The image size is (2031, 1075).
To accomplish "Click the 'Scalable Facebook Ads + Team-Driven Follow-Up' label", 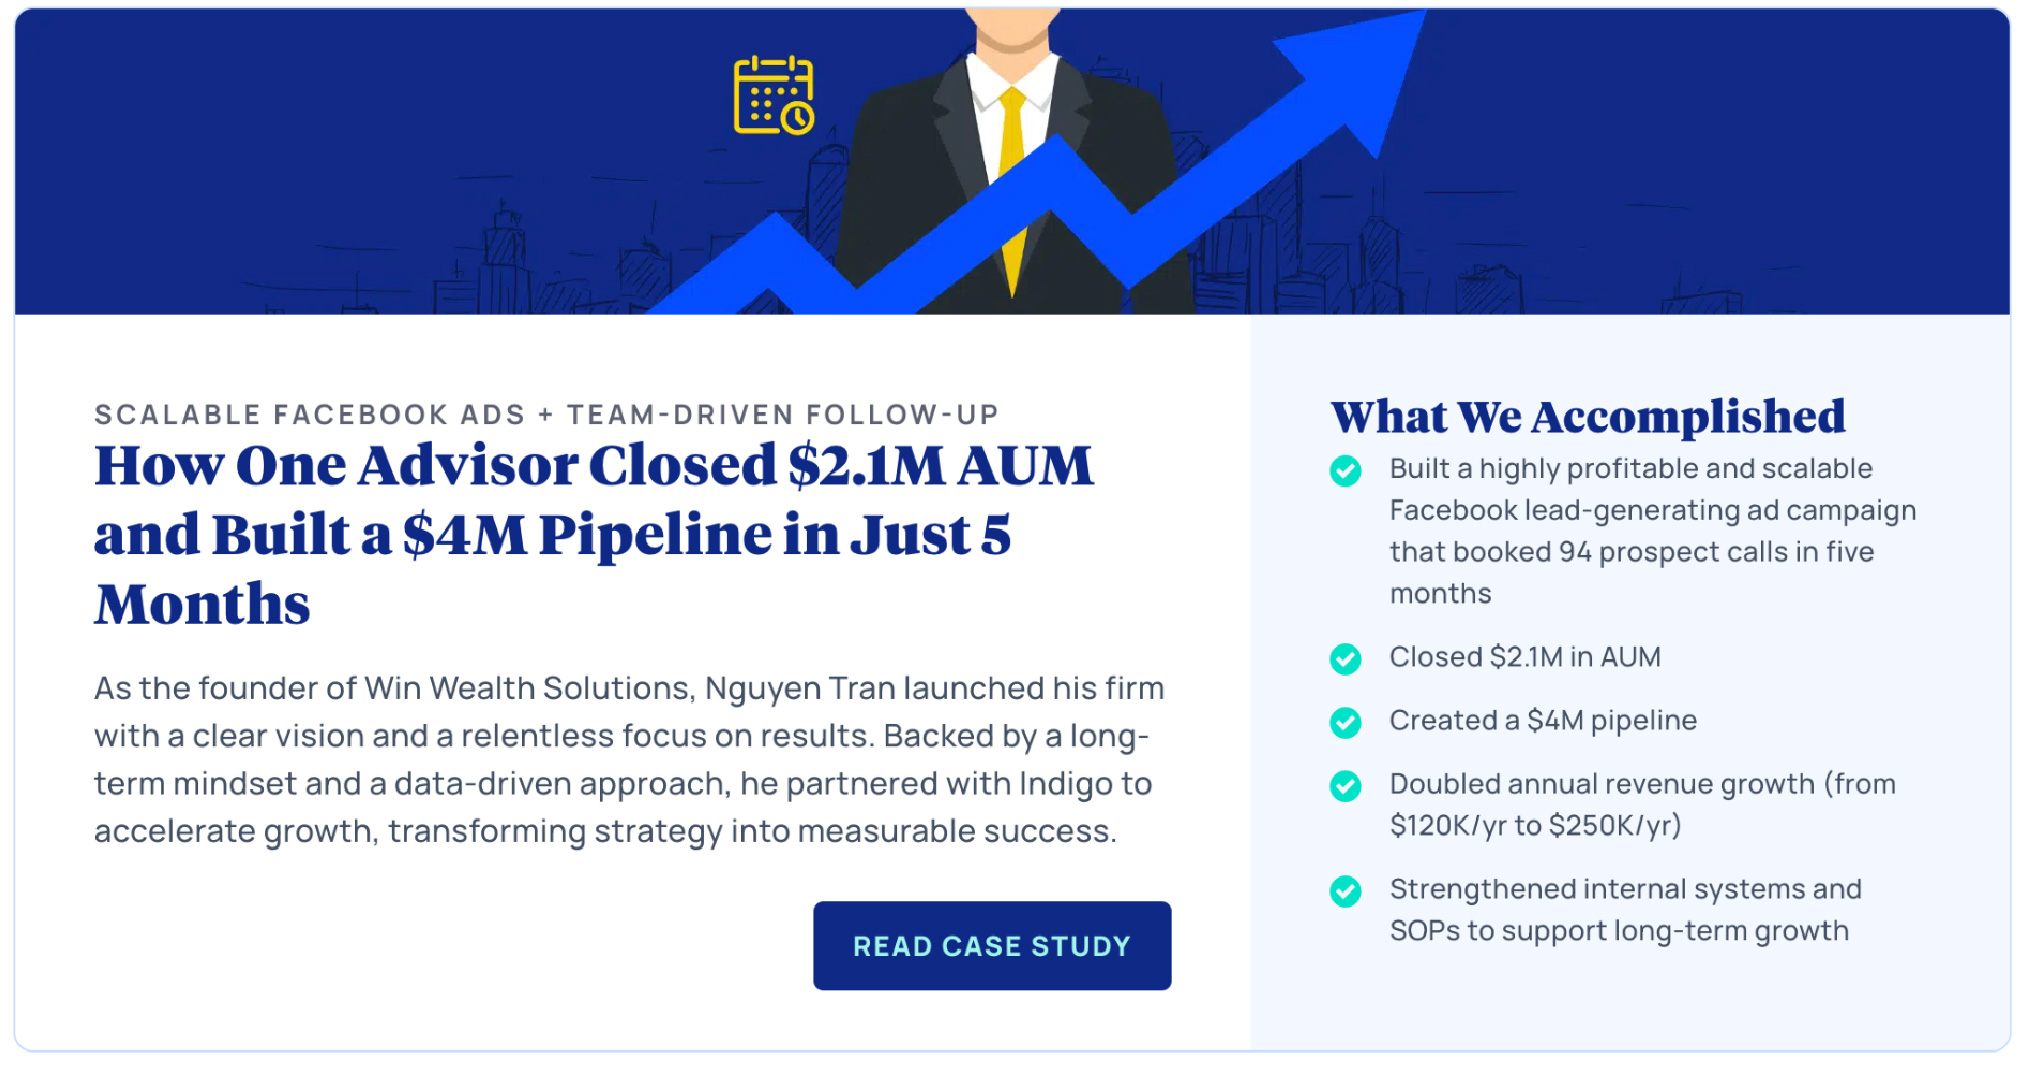I will point(546,414).
